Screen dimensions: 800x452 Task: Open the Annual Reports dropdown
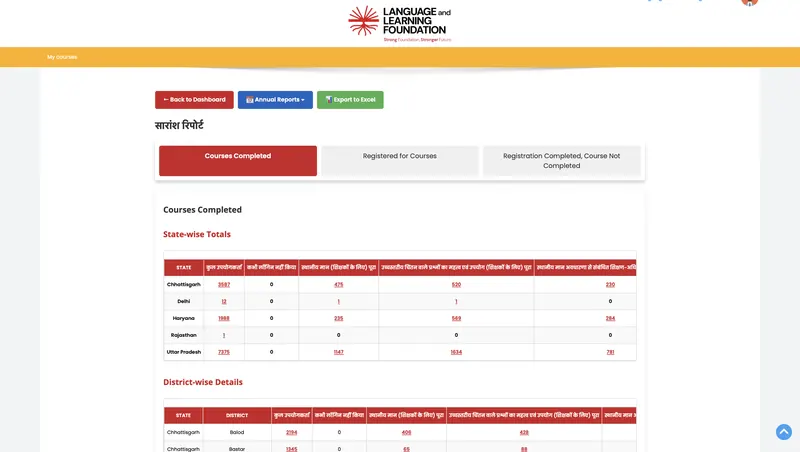[x=275, y=99]
